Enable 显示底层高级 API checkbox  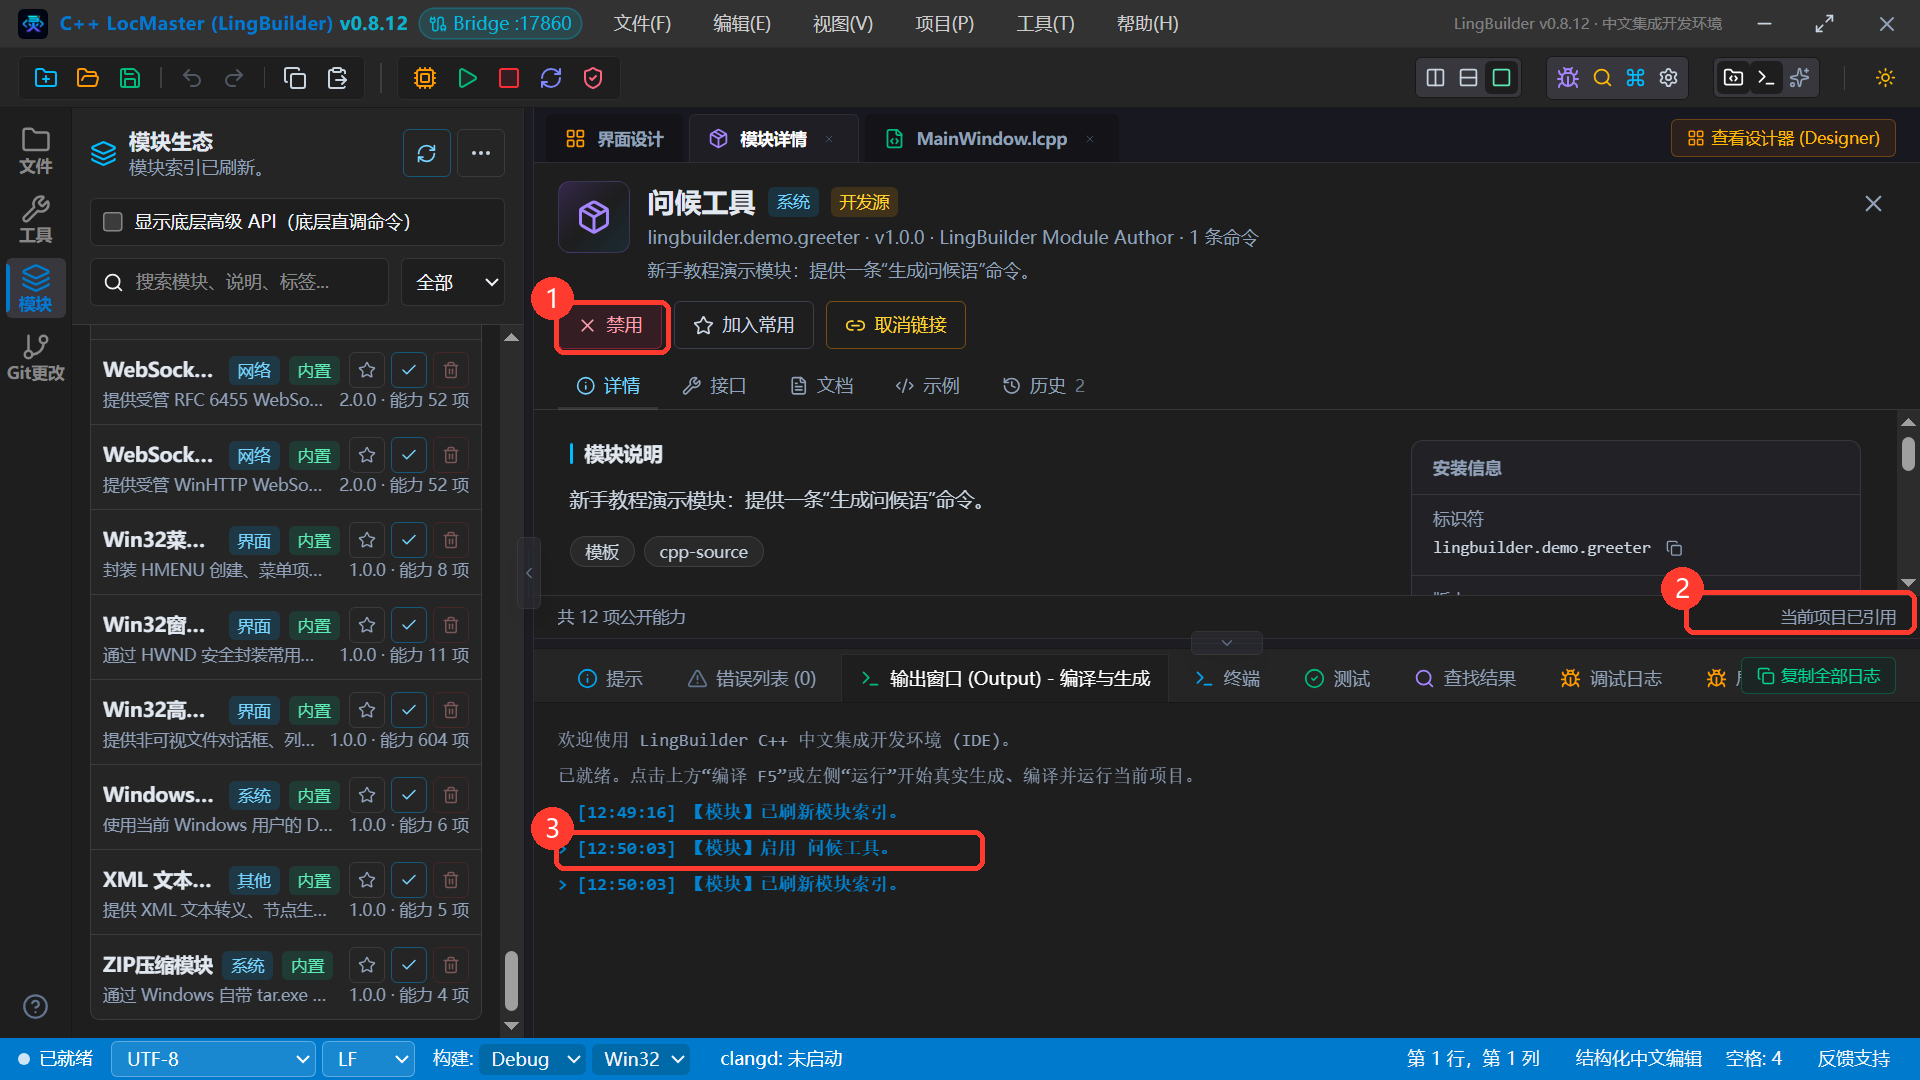click(113, 222)
